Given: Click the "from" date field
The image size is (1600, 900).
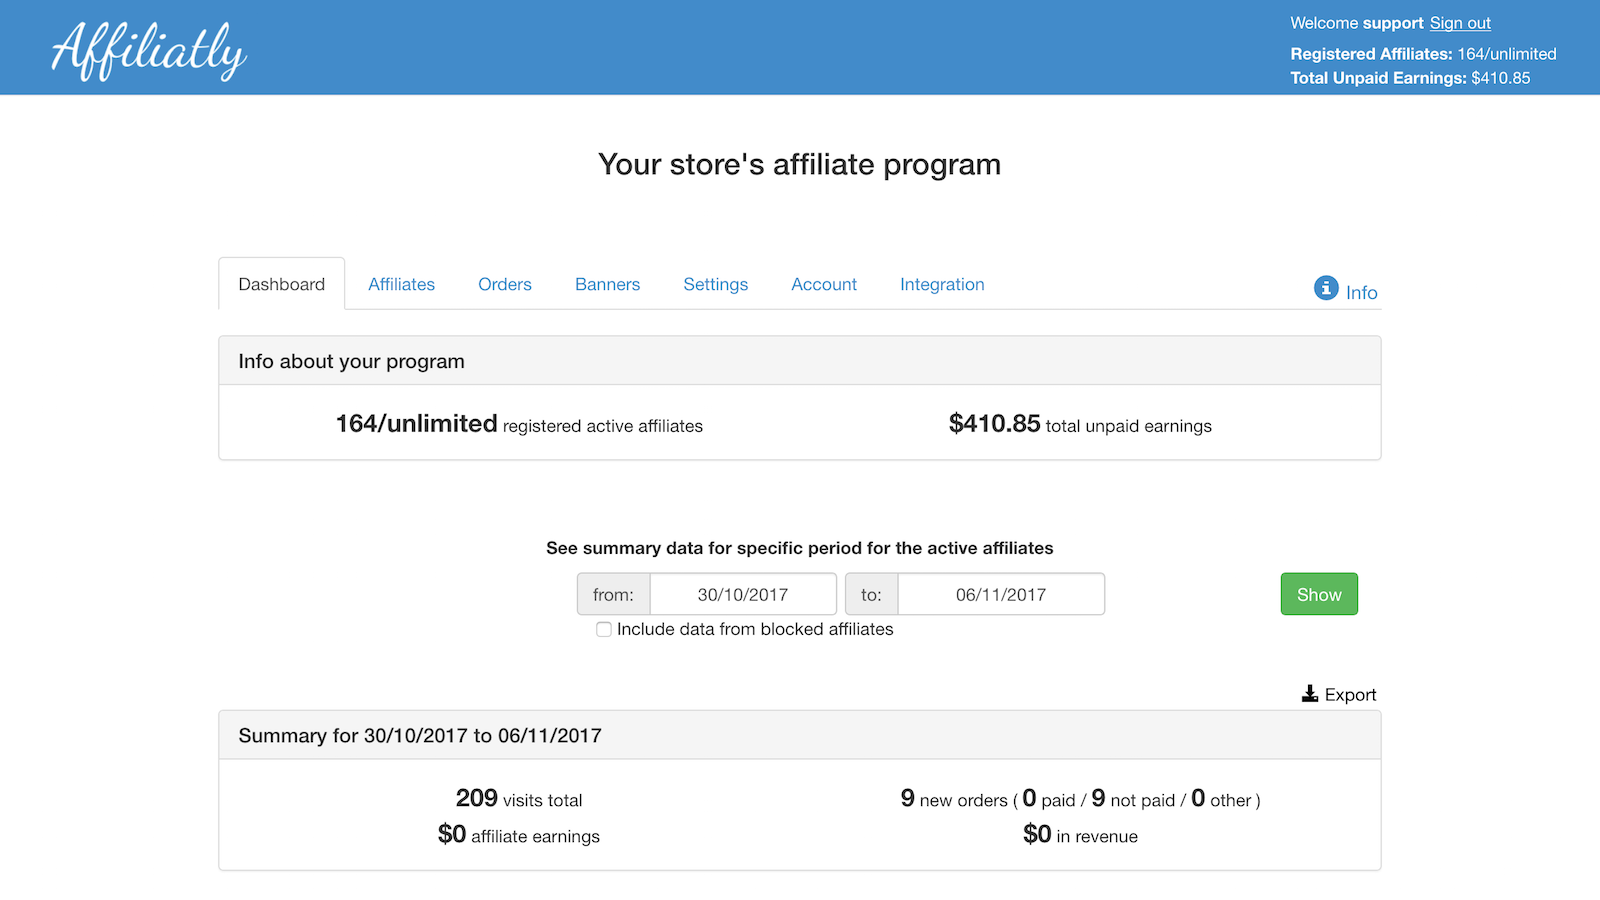Looking at the screenshot, I should pos(743,594).
